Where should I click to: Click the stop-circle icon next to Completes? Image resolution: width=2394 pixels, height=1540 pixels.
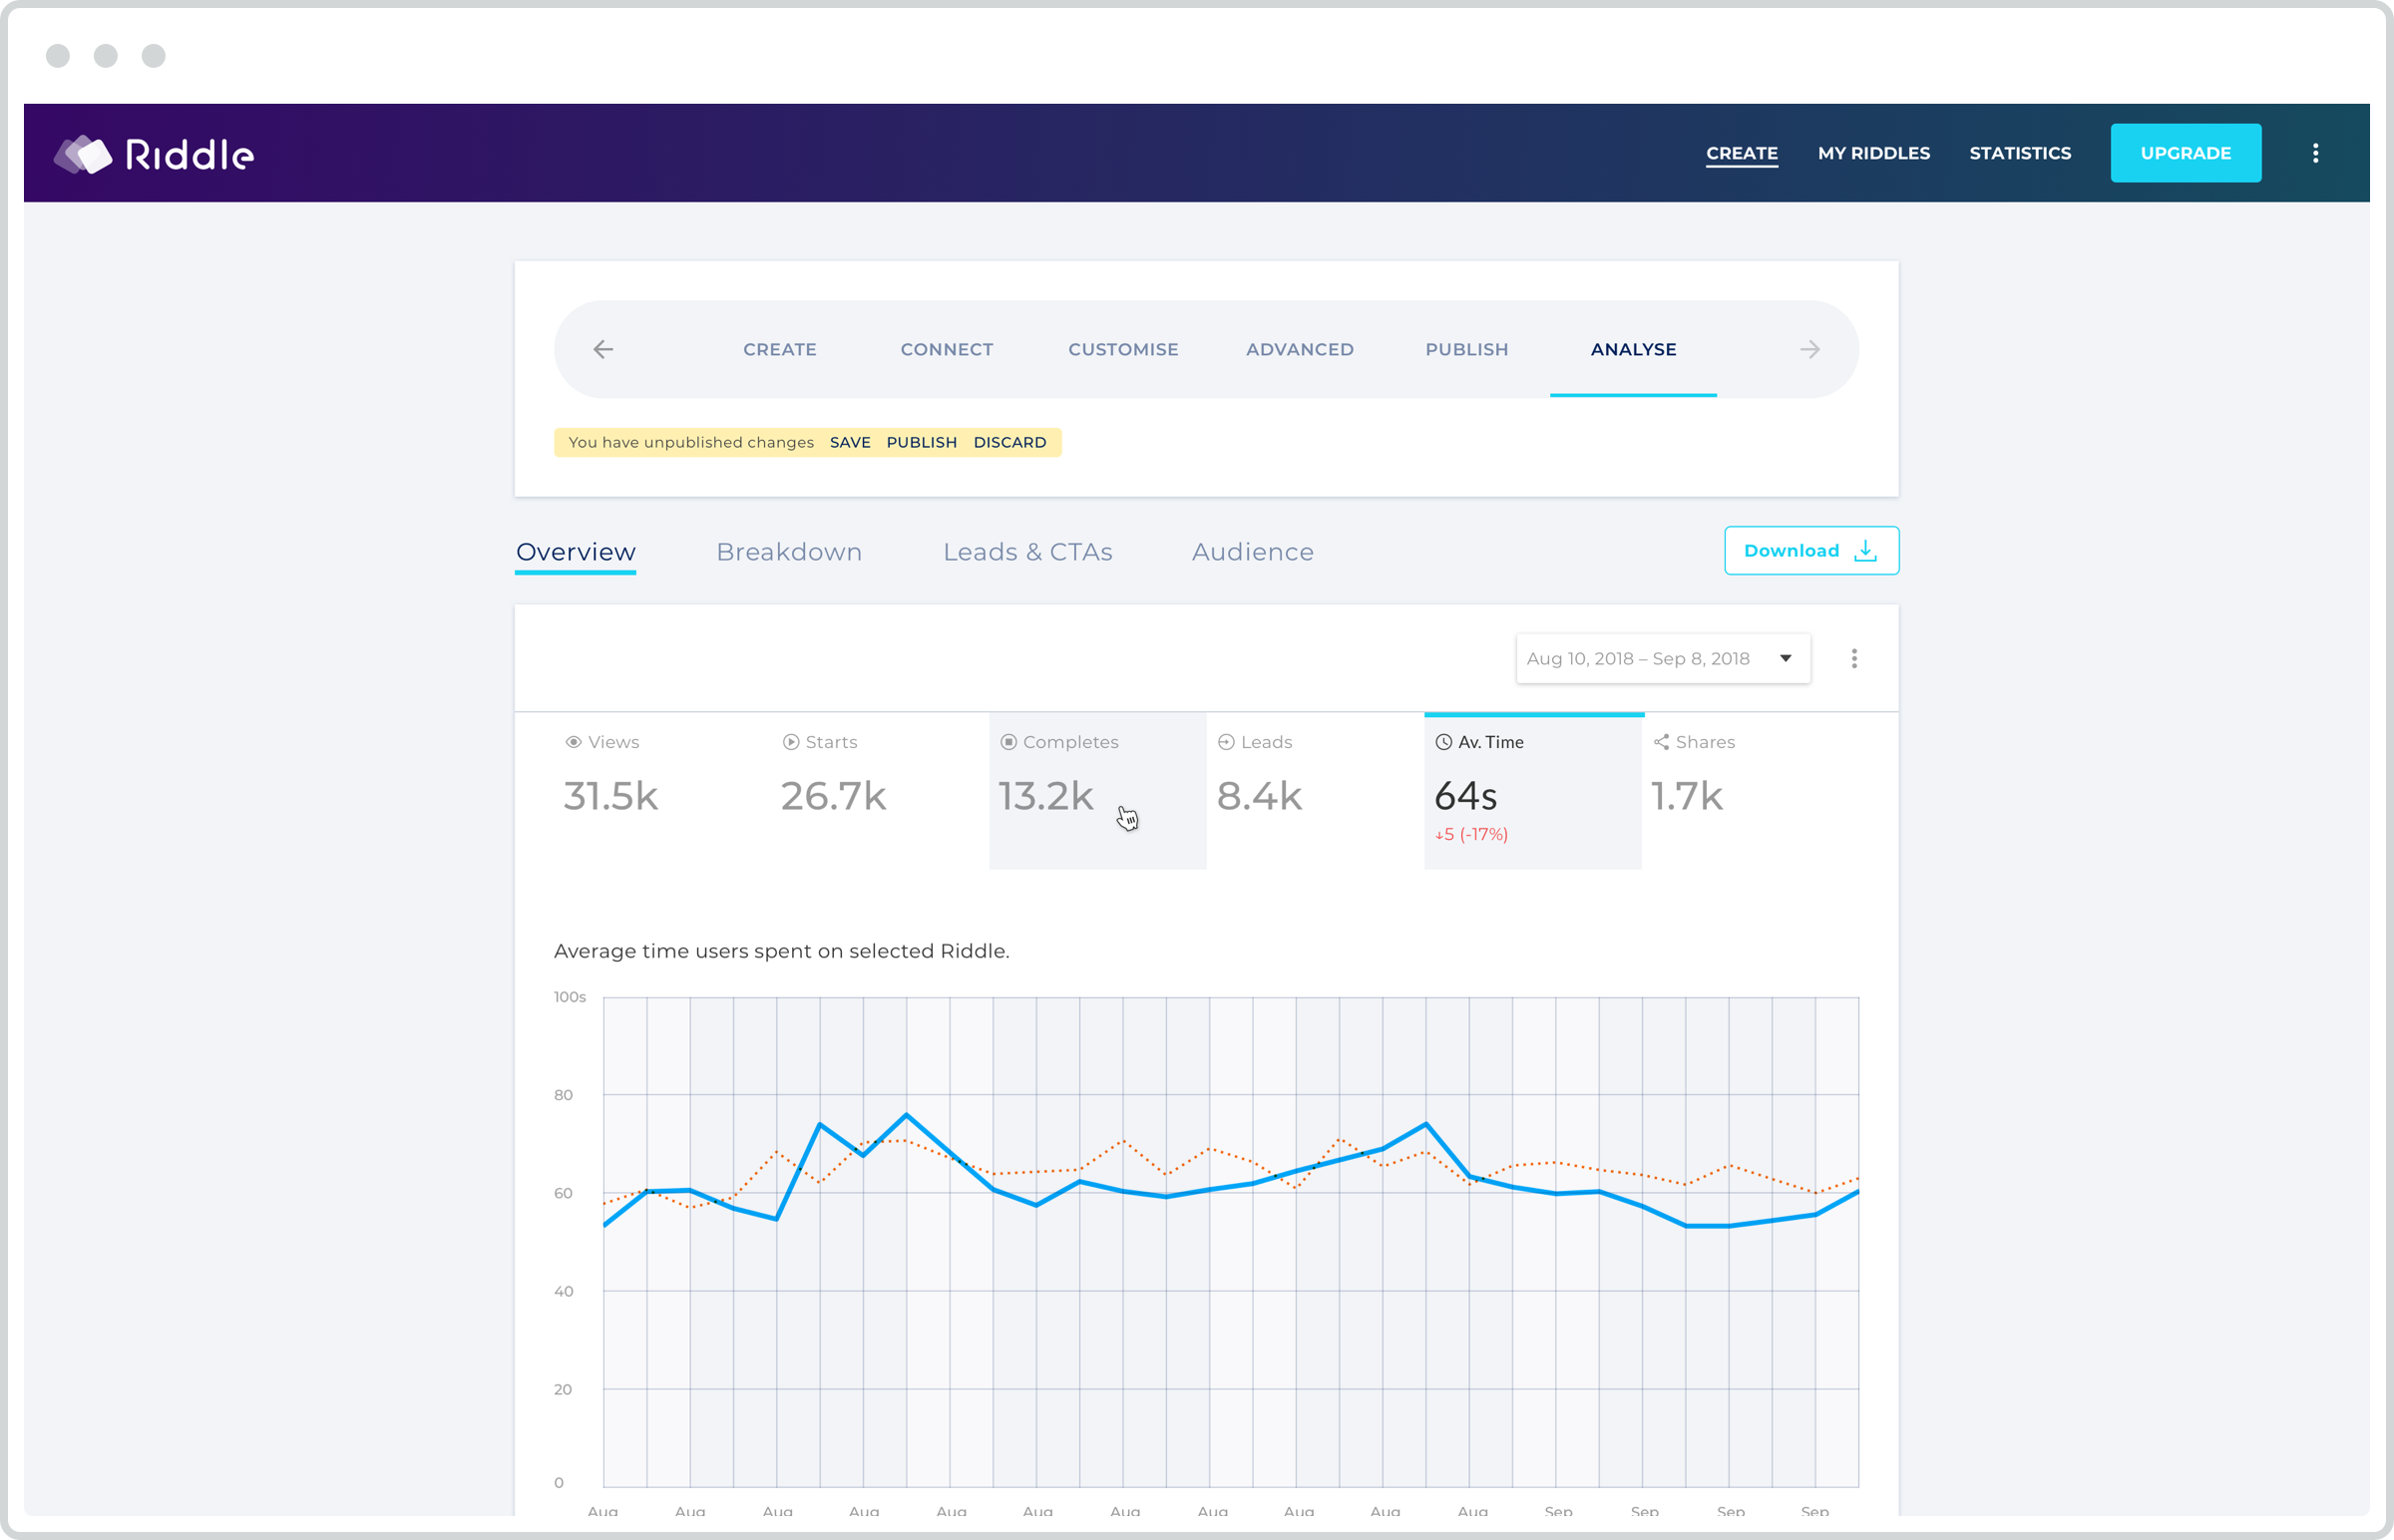point(1008,742)
